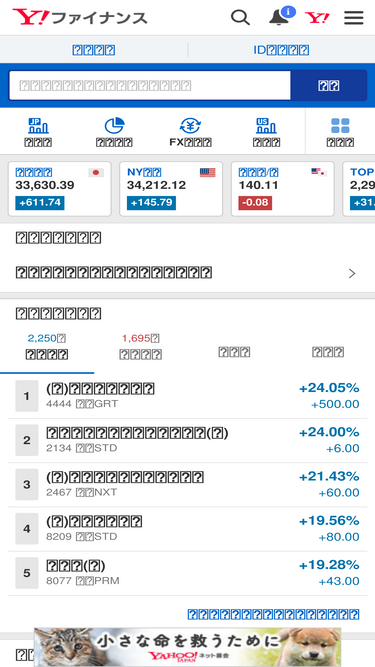
Task: Open notifications bell icon
Action: (x=281, y=17)
